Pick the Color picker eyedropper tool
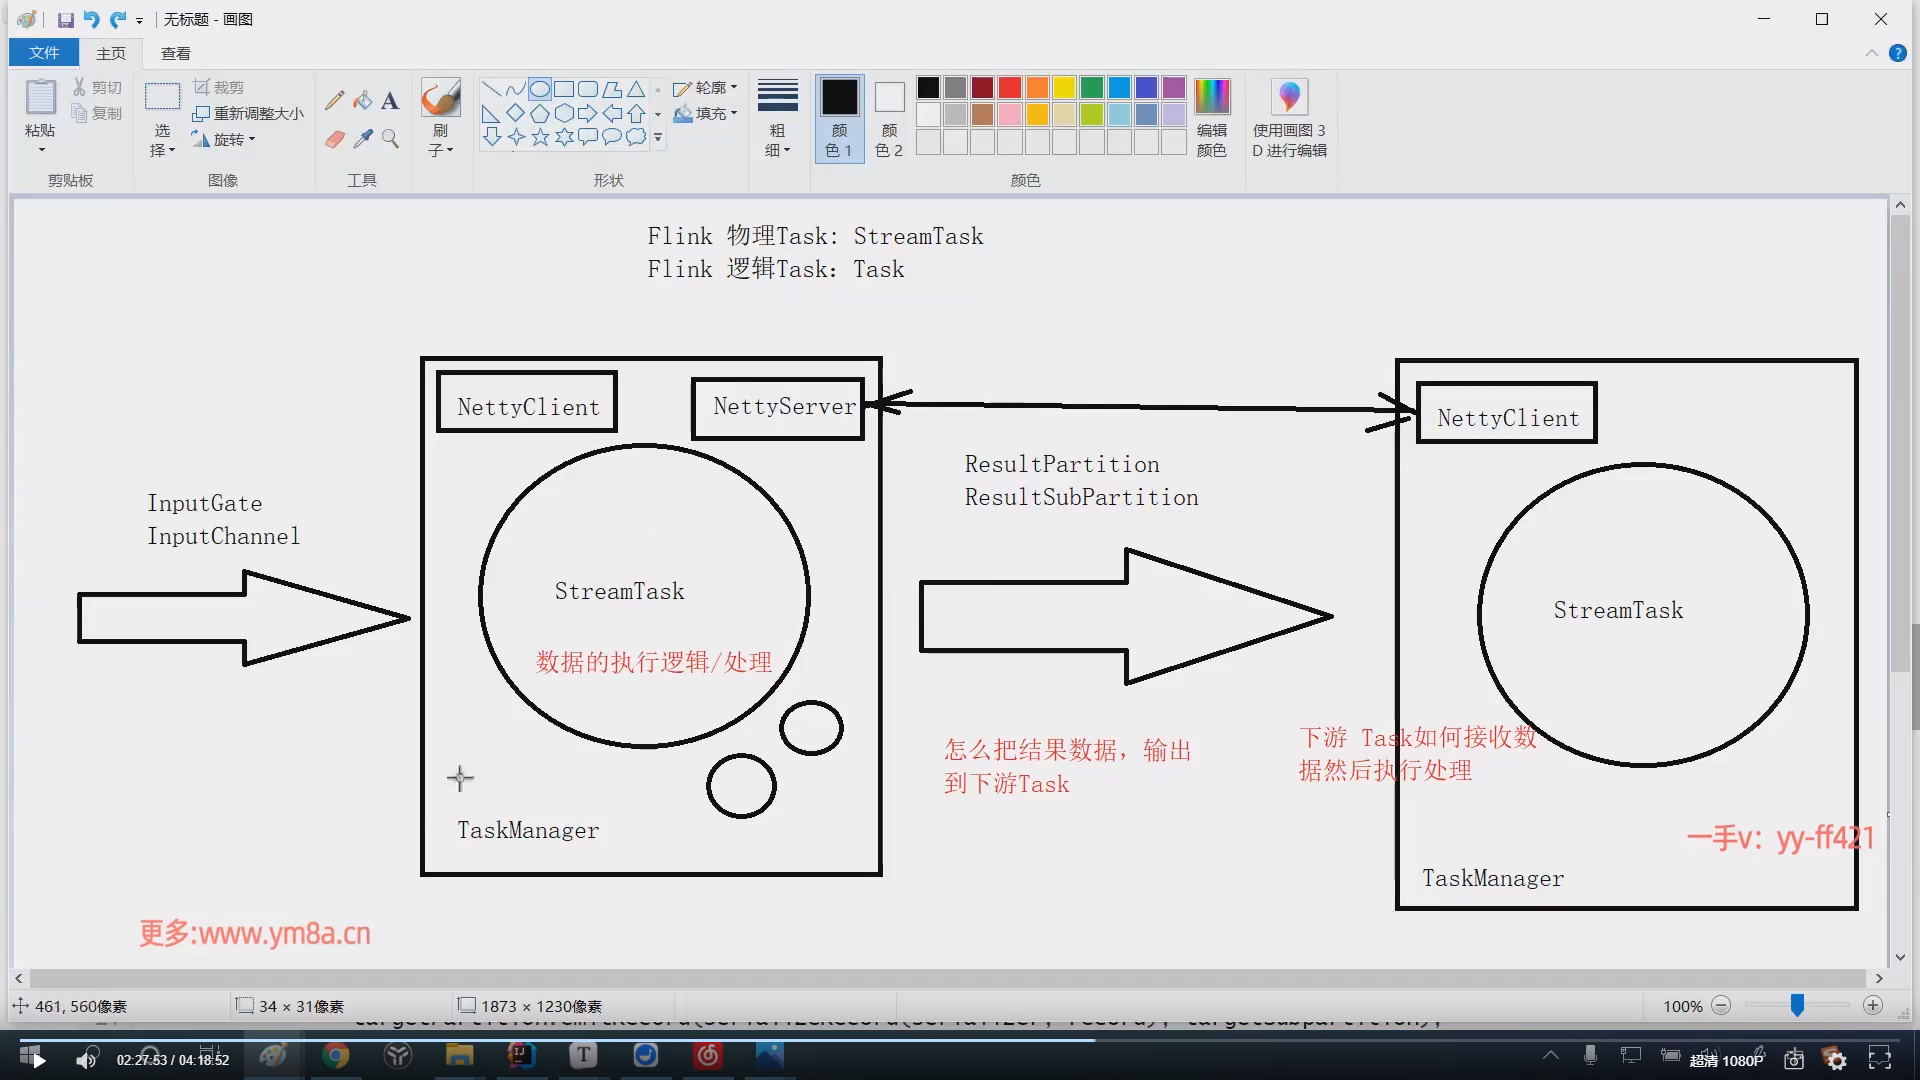 363,139
